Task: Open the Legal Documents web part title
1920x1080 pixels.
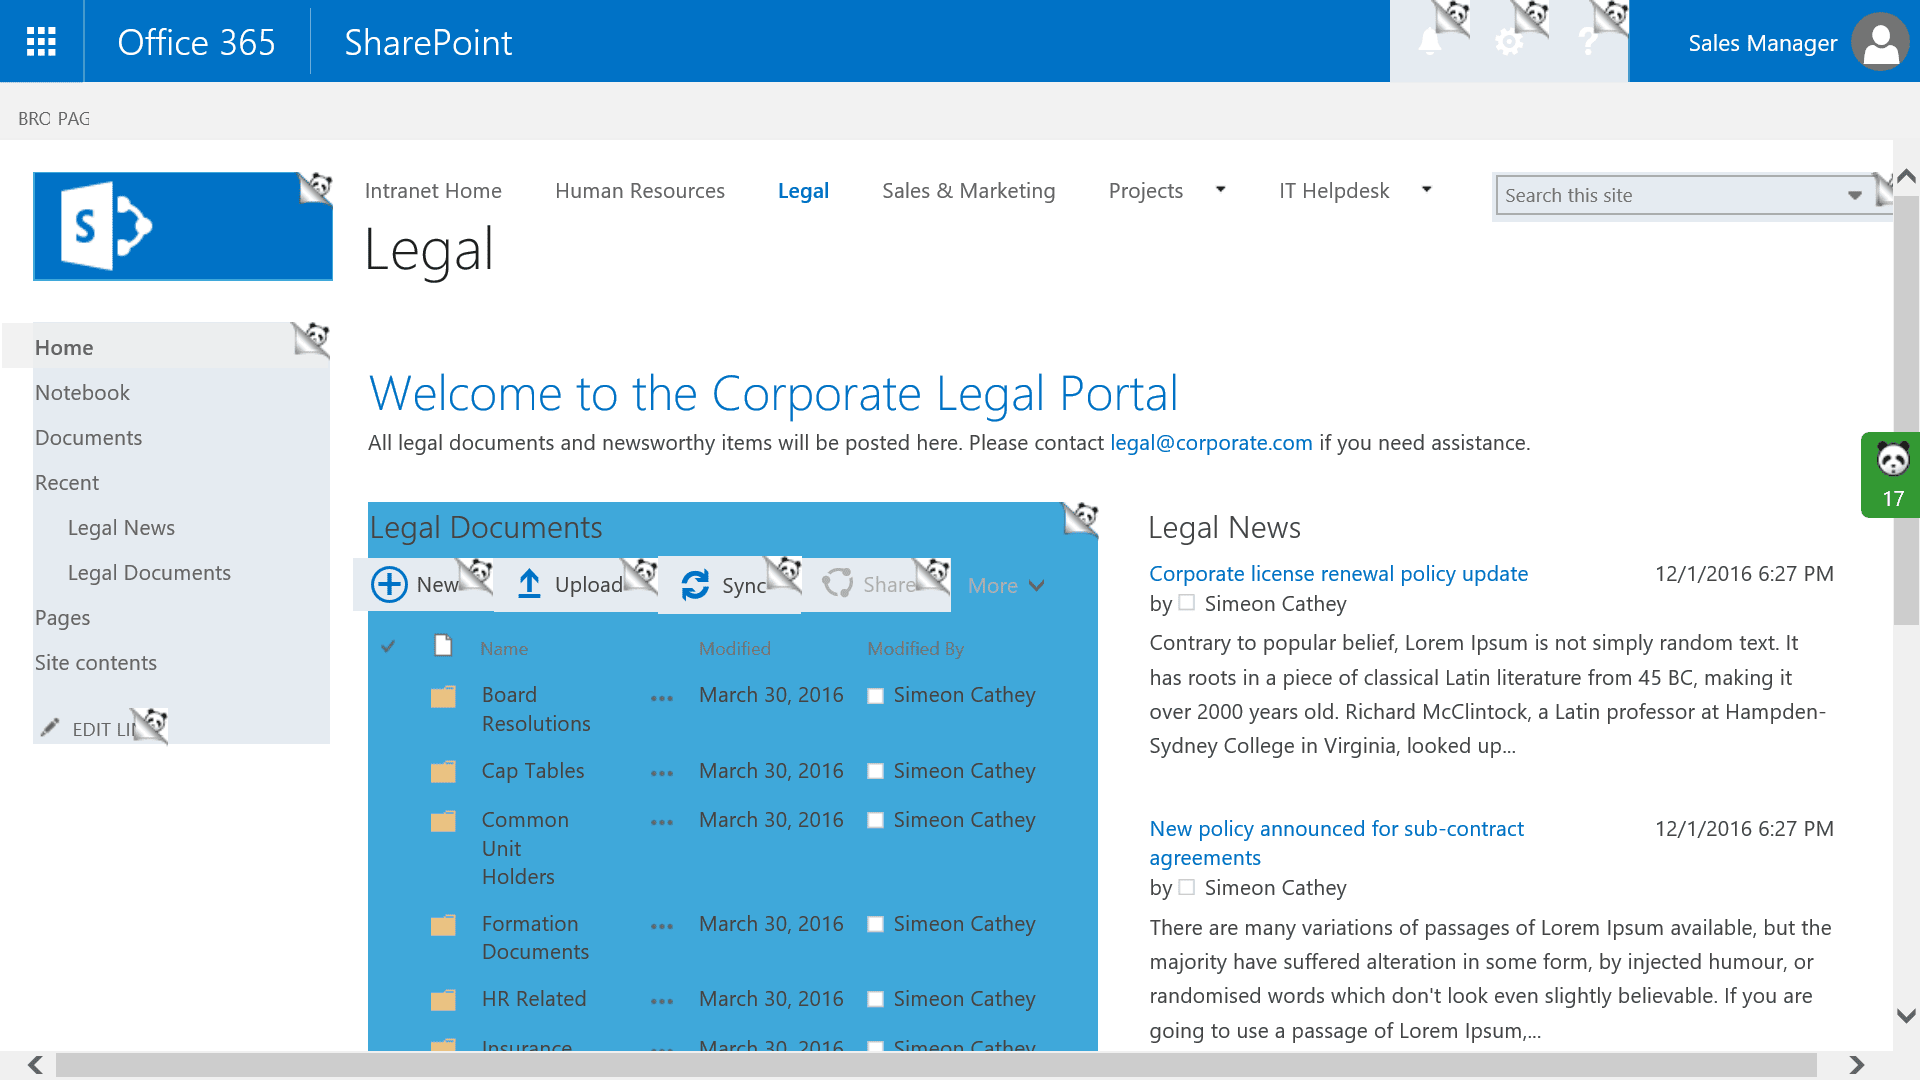Action: coord(485,527)
